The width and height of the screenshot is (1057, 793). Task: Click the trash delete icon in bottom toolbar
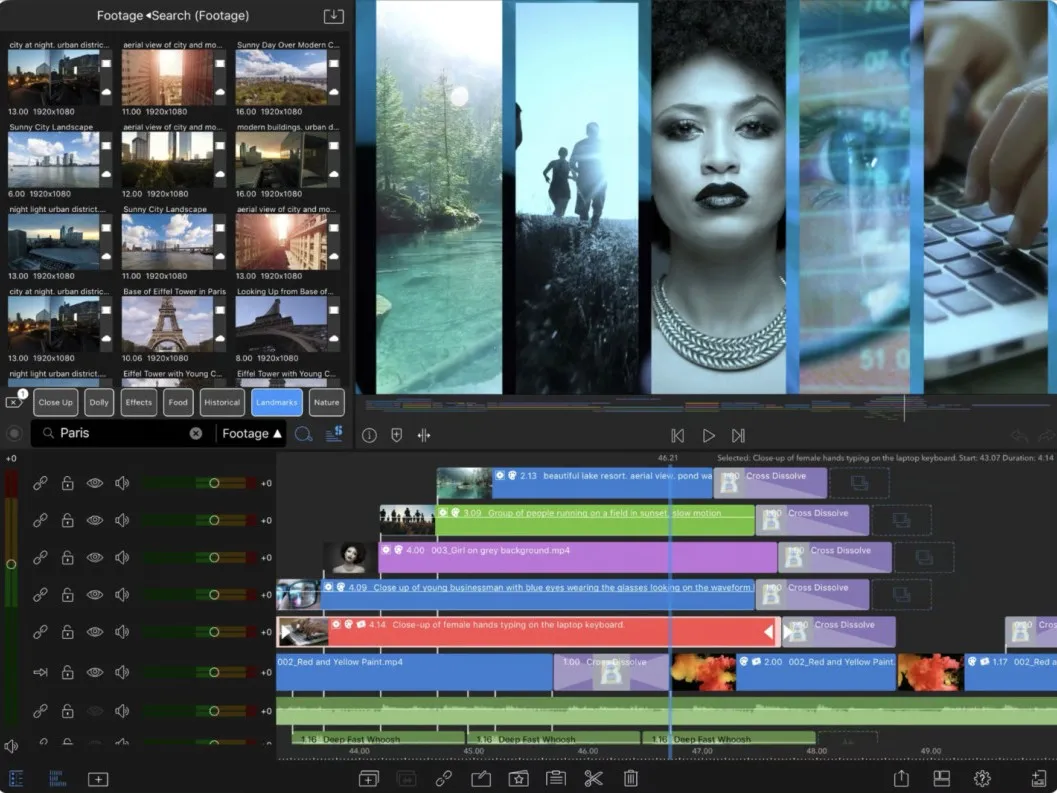(x=630, y=778)
